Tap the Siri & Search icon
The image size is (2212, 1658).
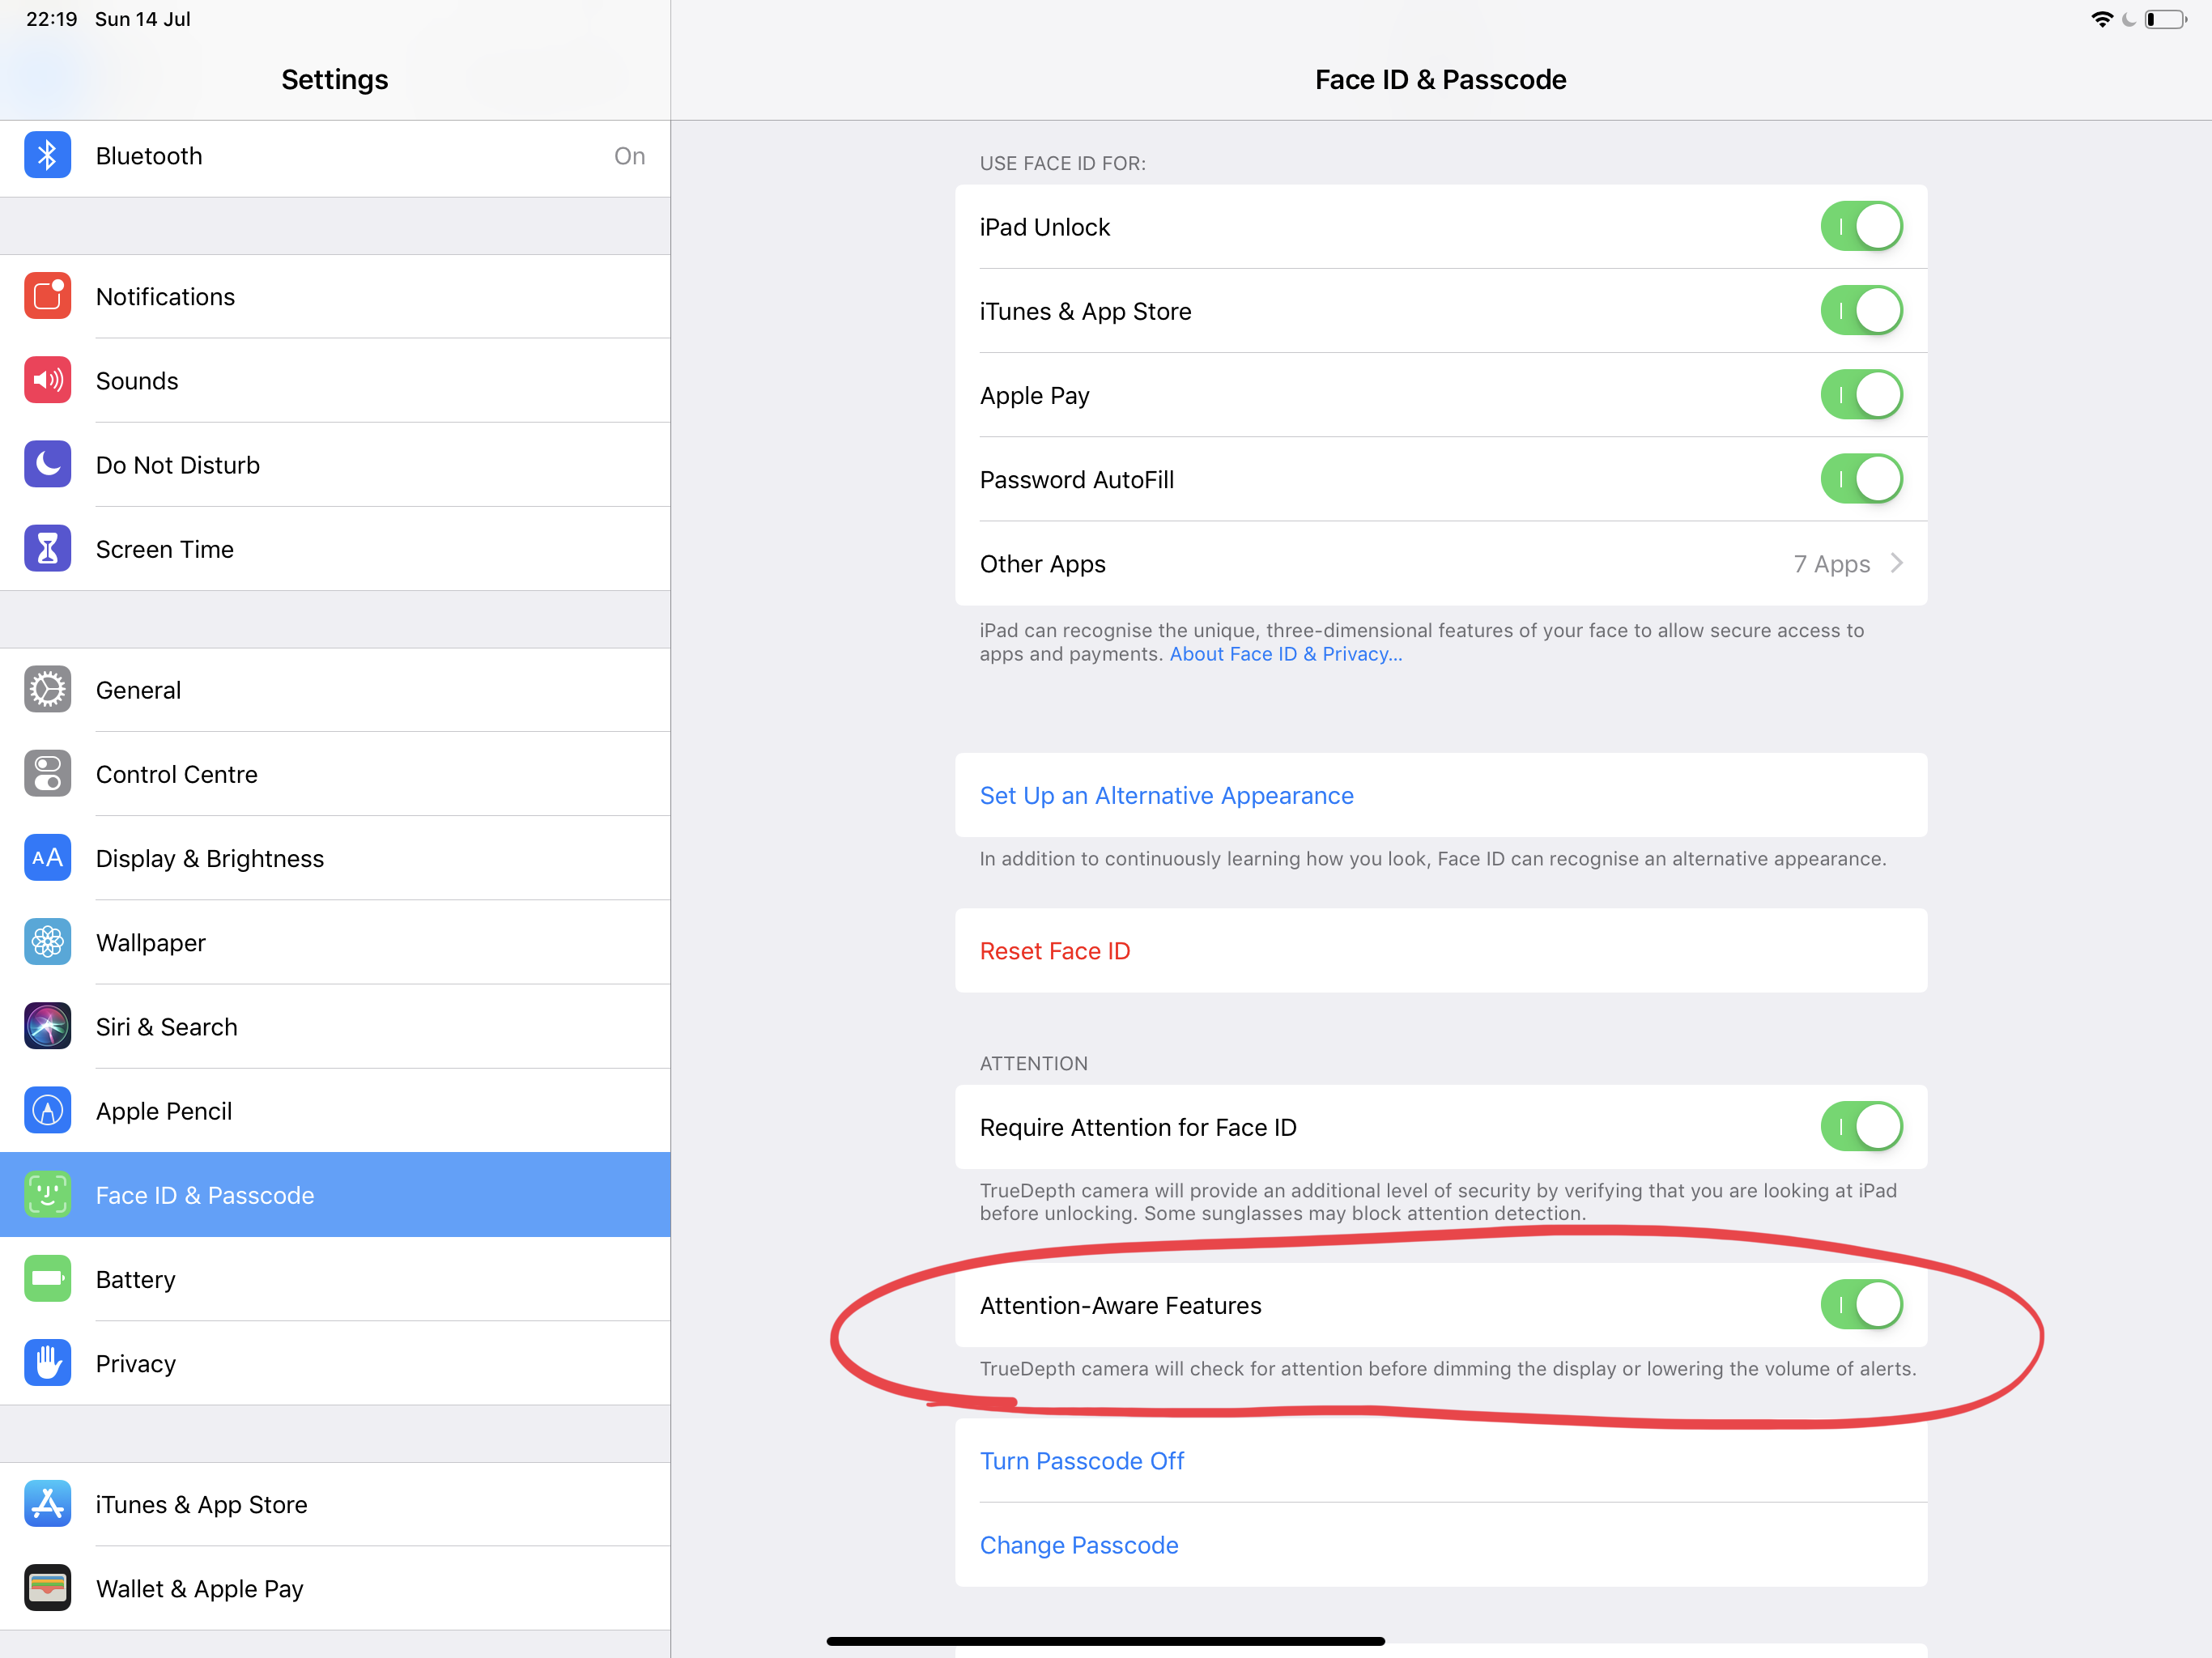click(47, 1026)
